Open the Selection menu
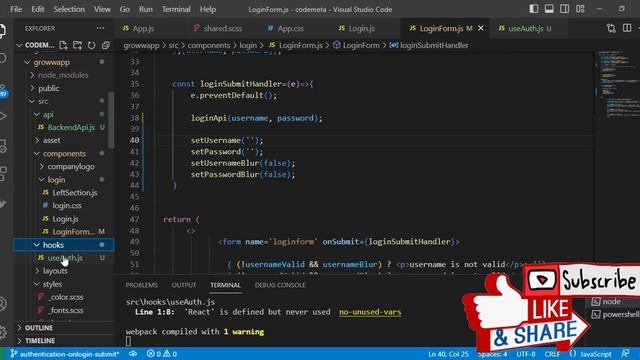Image resolution: width=640 pixels, height=360 pixels. point(69,9)
